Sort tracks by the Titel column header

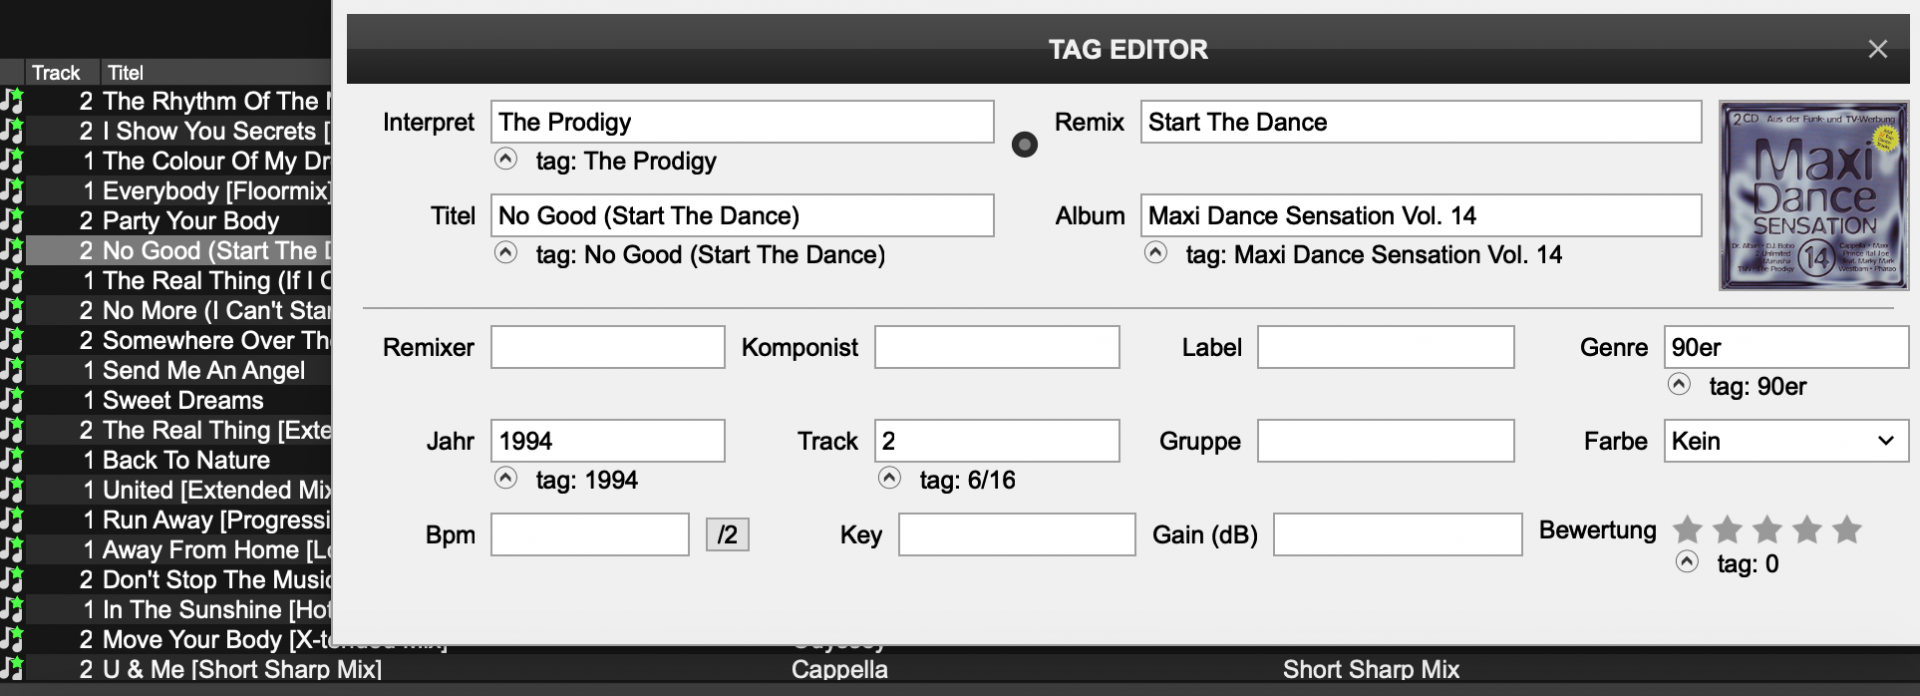(124, 72)
